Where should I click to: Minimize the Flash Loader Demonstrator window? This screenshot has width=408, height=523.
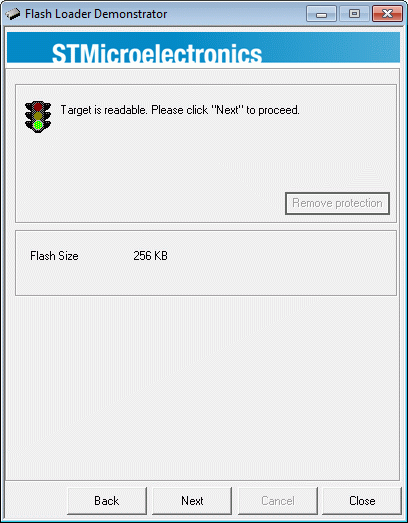pos(321,14)
